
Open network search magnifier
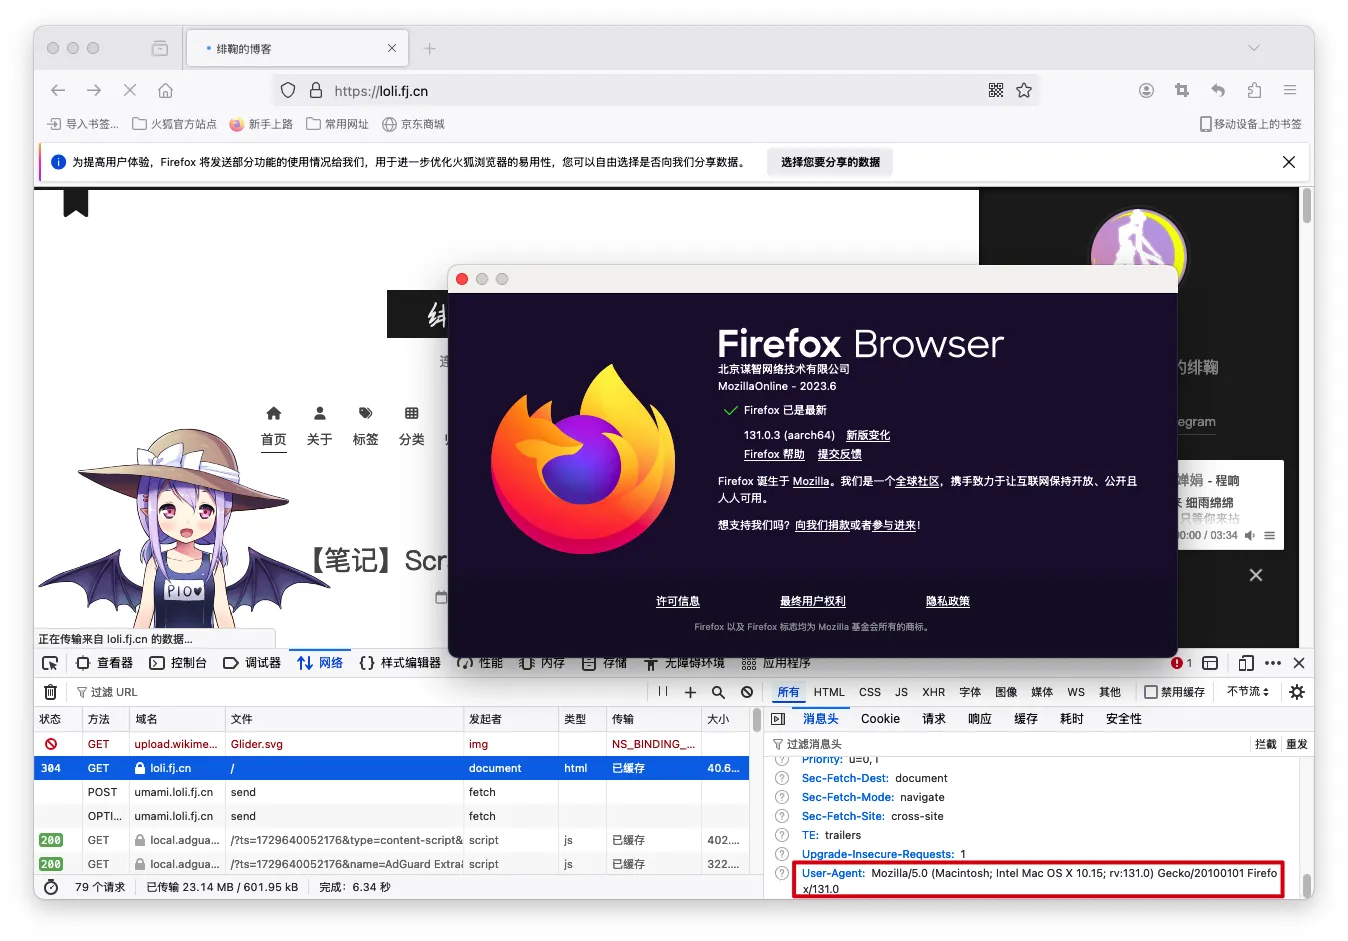(718, 692)
